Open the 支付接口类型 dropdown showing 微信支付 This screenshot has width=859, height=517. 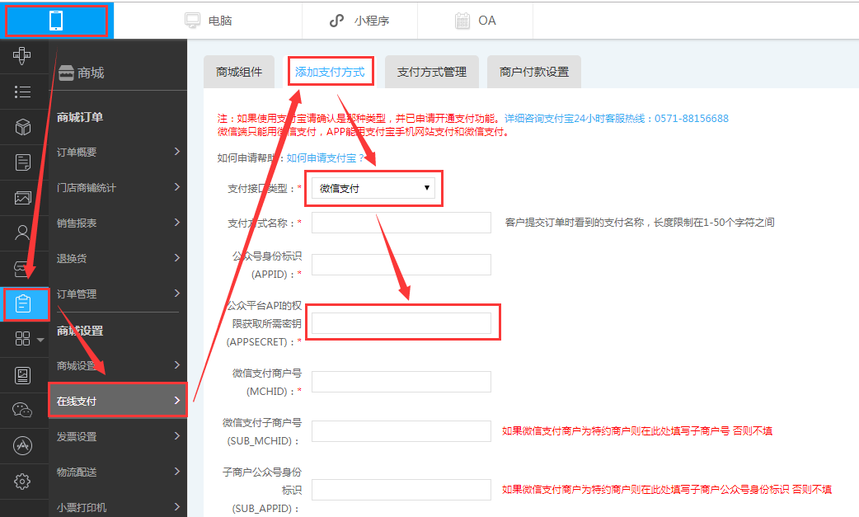click(x=374, y=188)
